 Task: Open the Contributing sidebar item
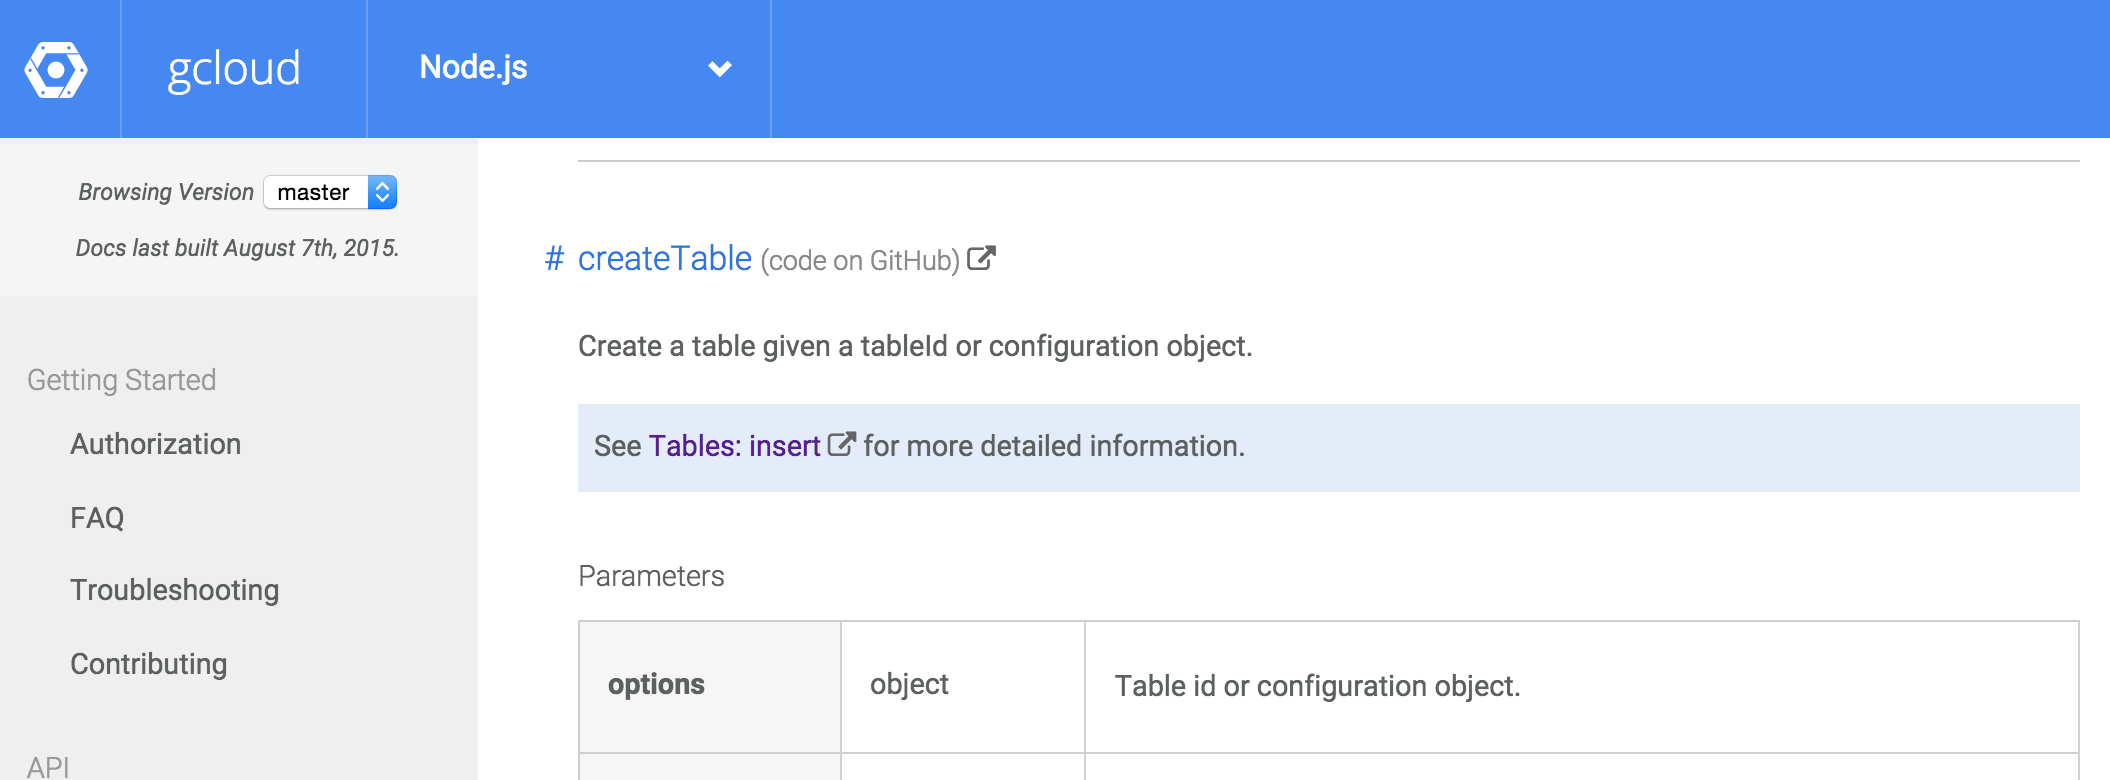coord(149,664)
